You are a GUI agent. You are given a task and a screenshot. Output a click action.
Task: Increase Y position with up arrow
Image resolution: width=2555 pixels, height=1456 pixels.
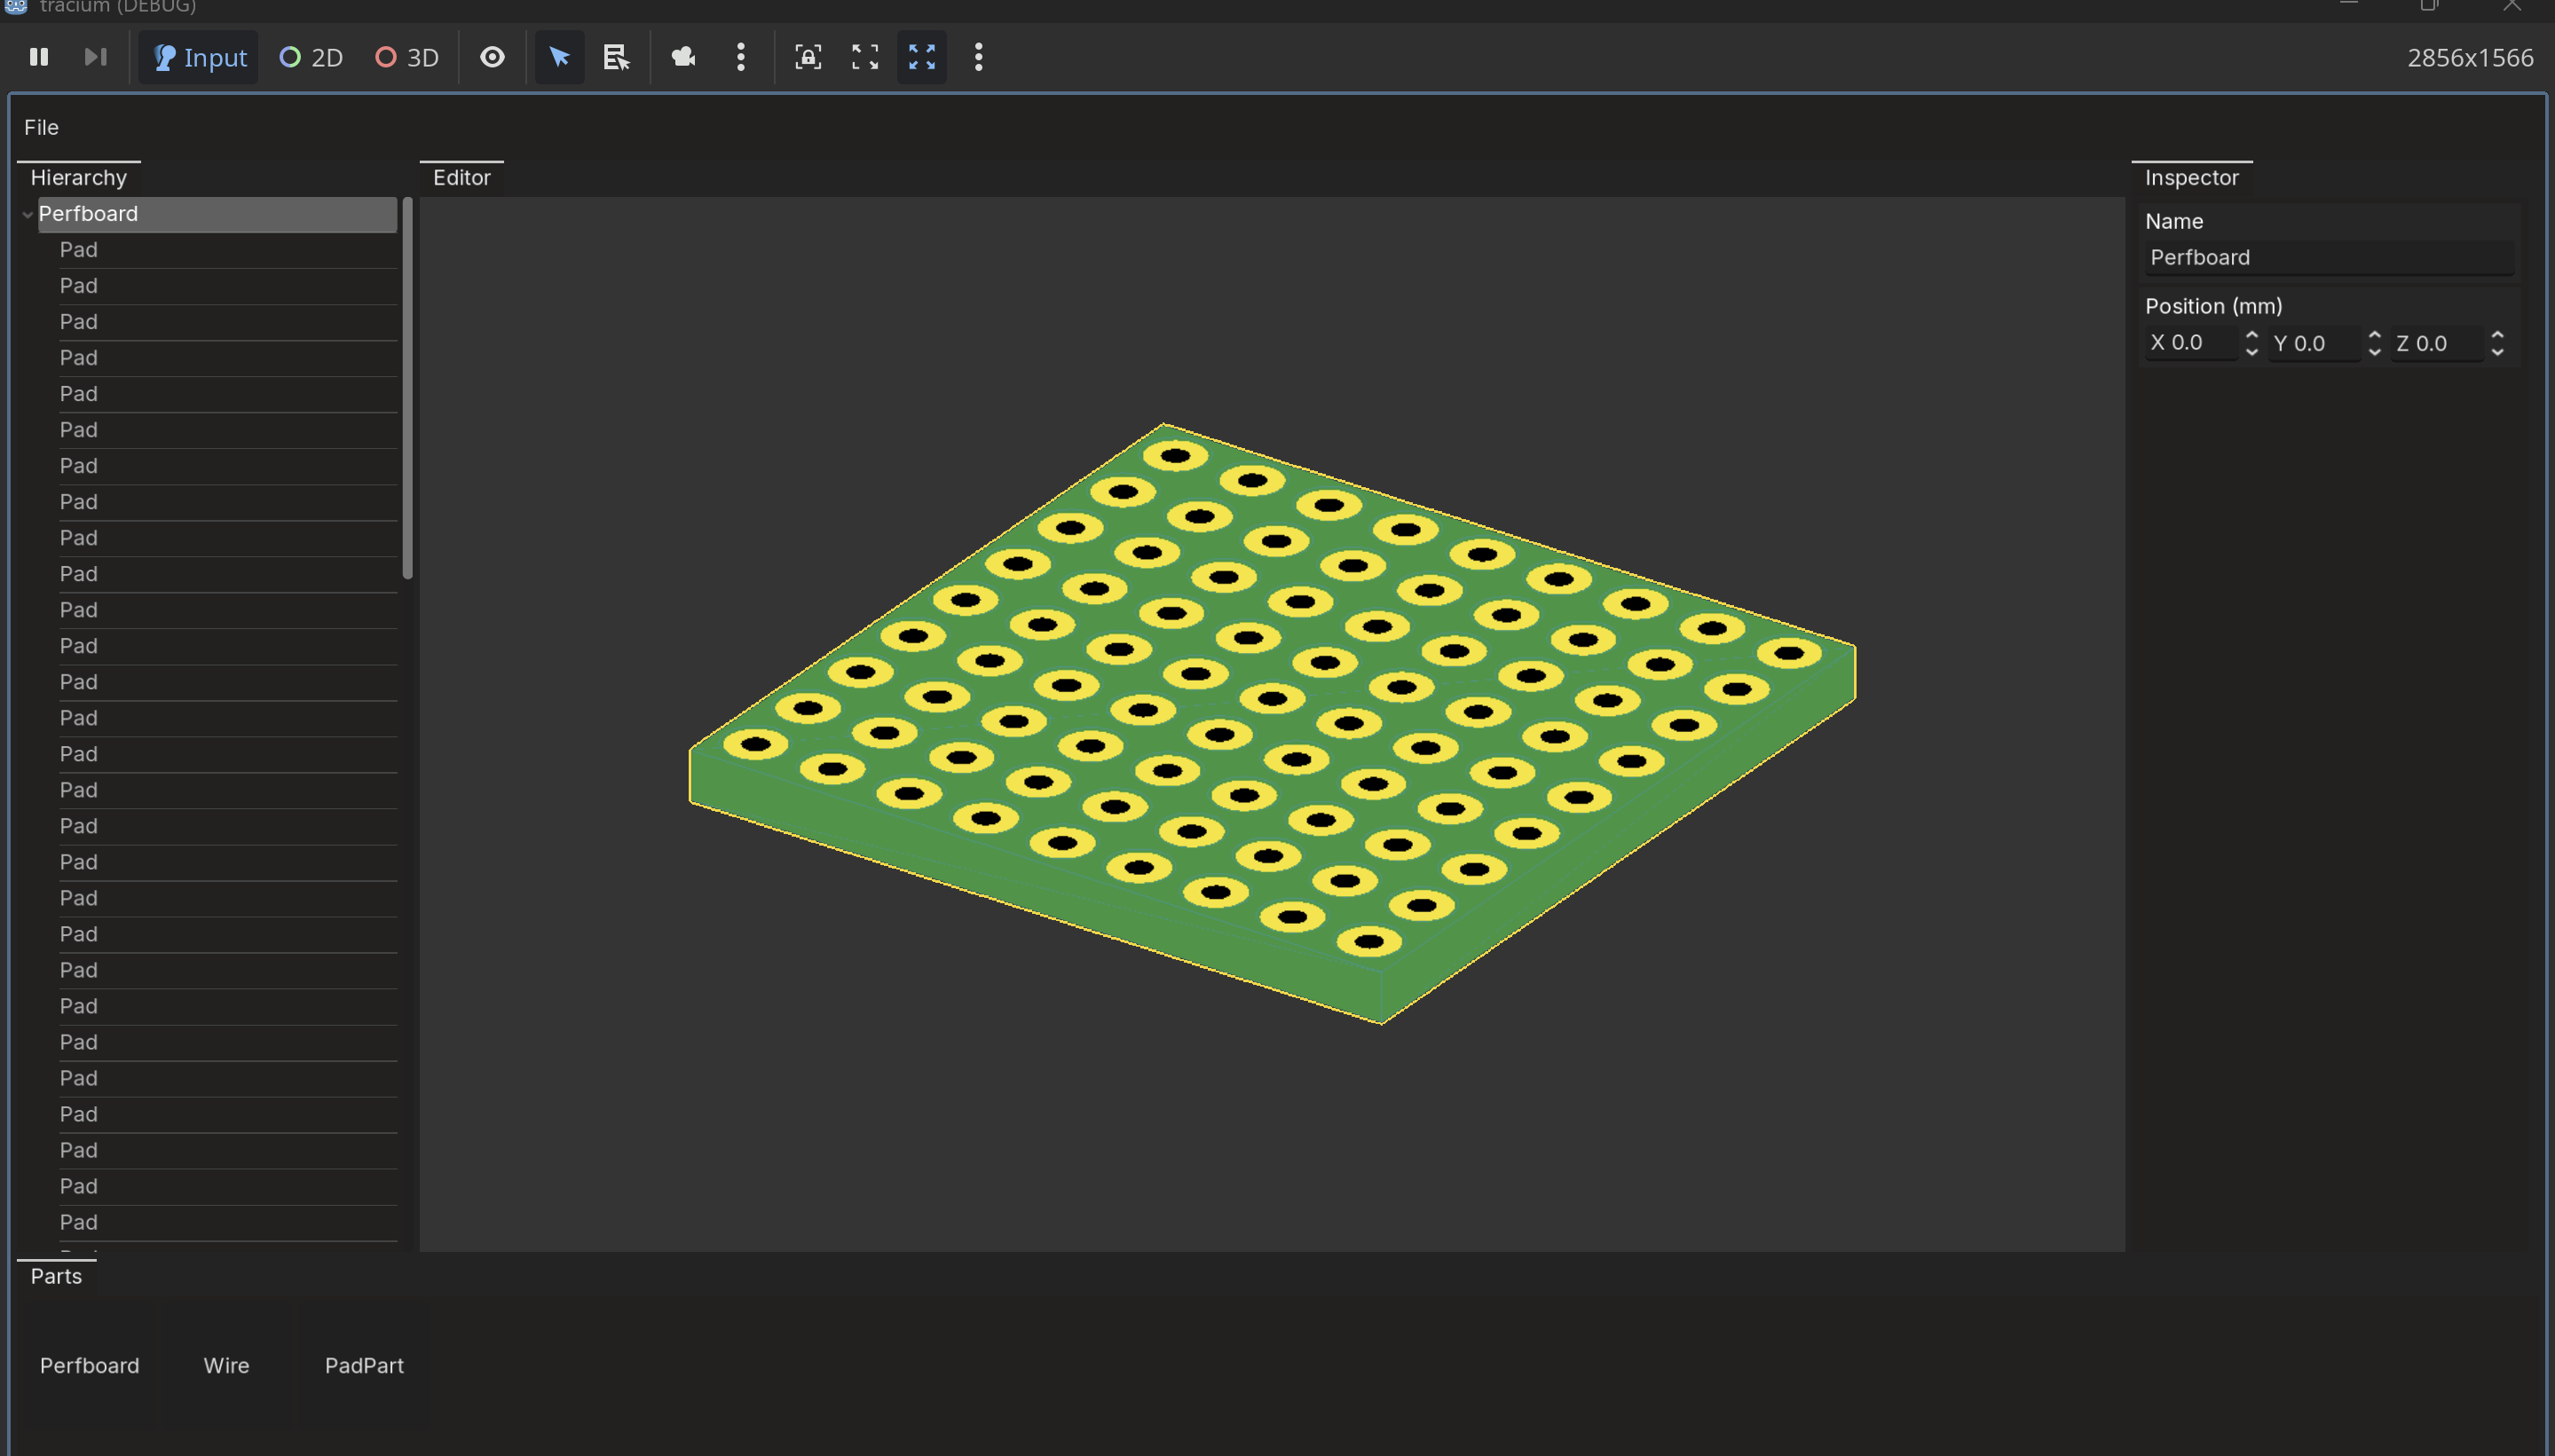2374,335
